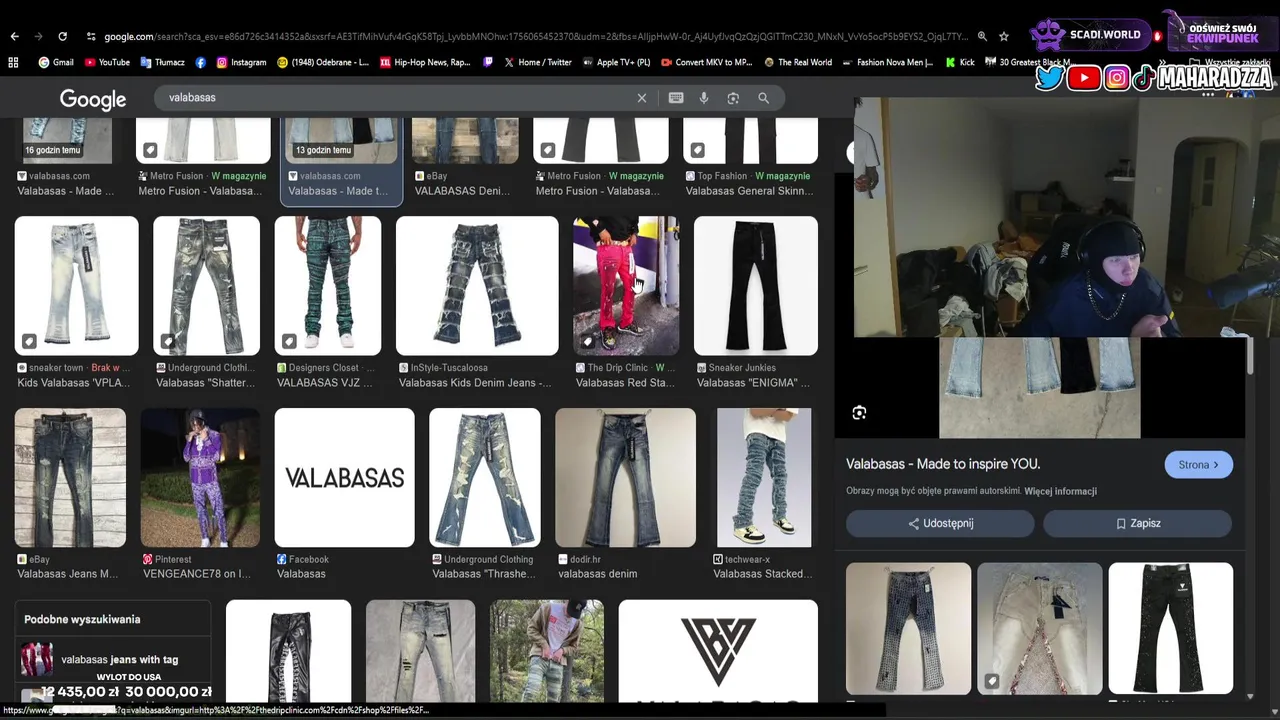Click eBay VALABASAS Deni result title
Image resolution: width=1280 pixels, height=720 pixels.
click(462, 191)
